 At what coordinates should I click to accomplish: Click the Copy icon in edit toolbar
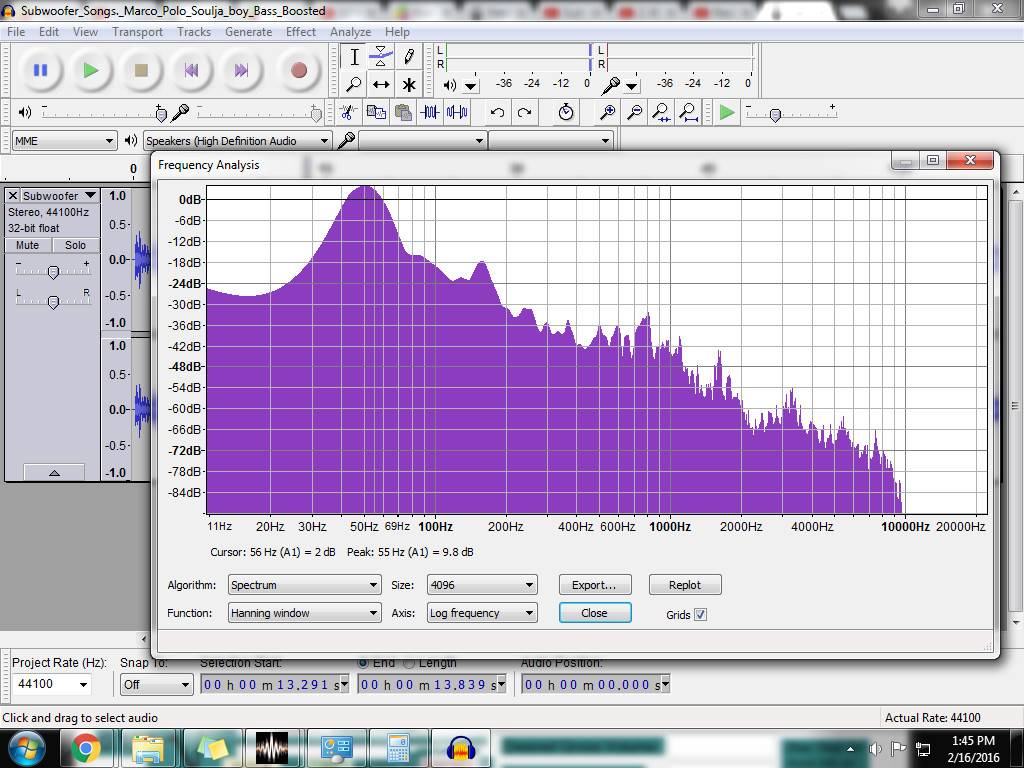[376, 112]
